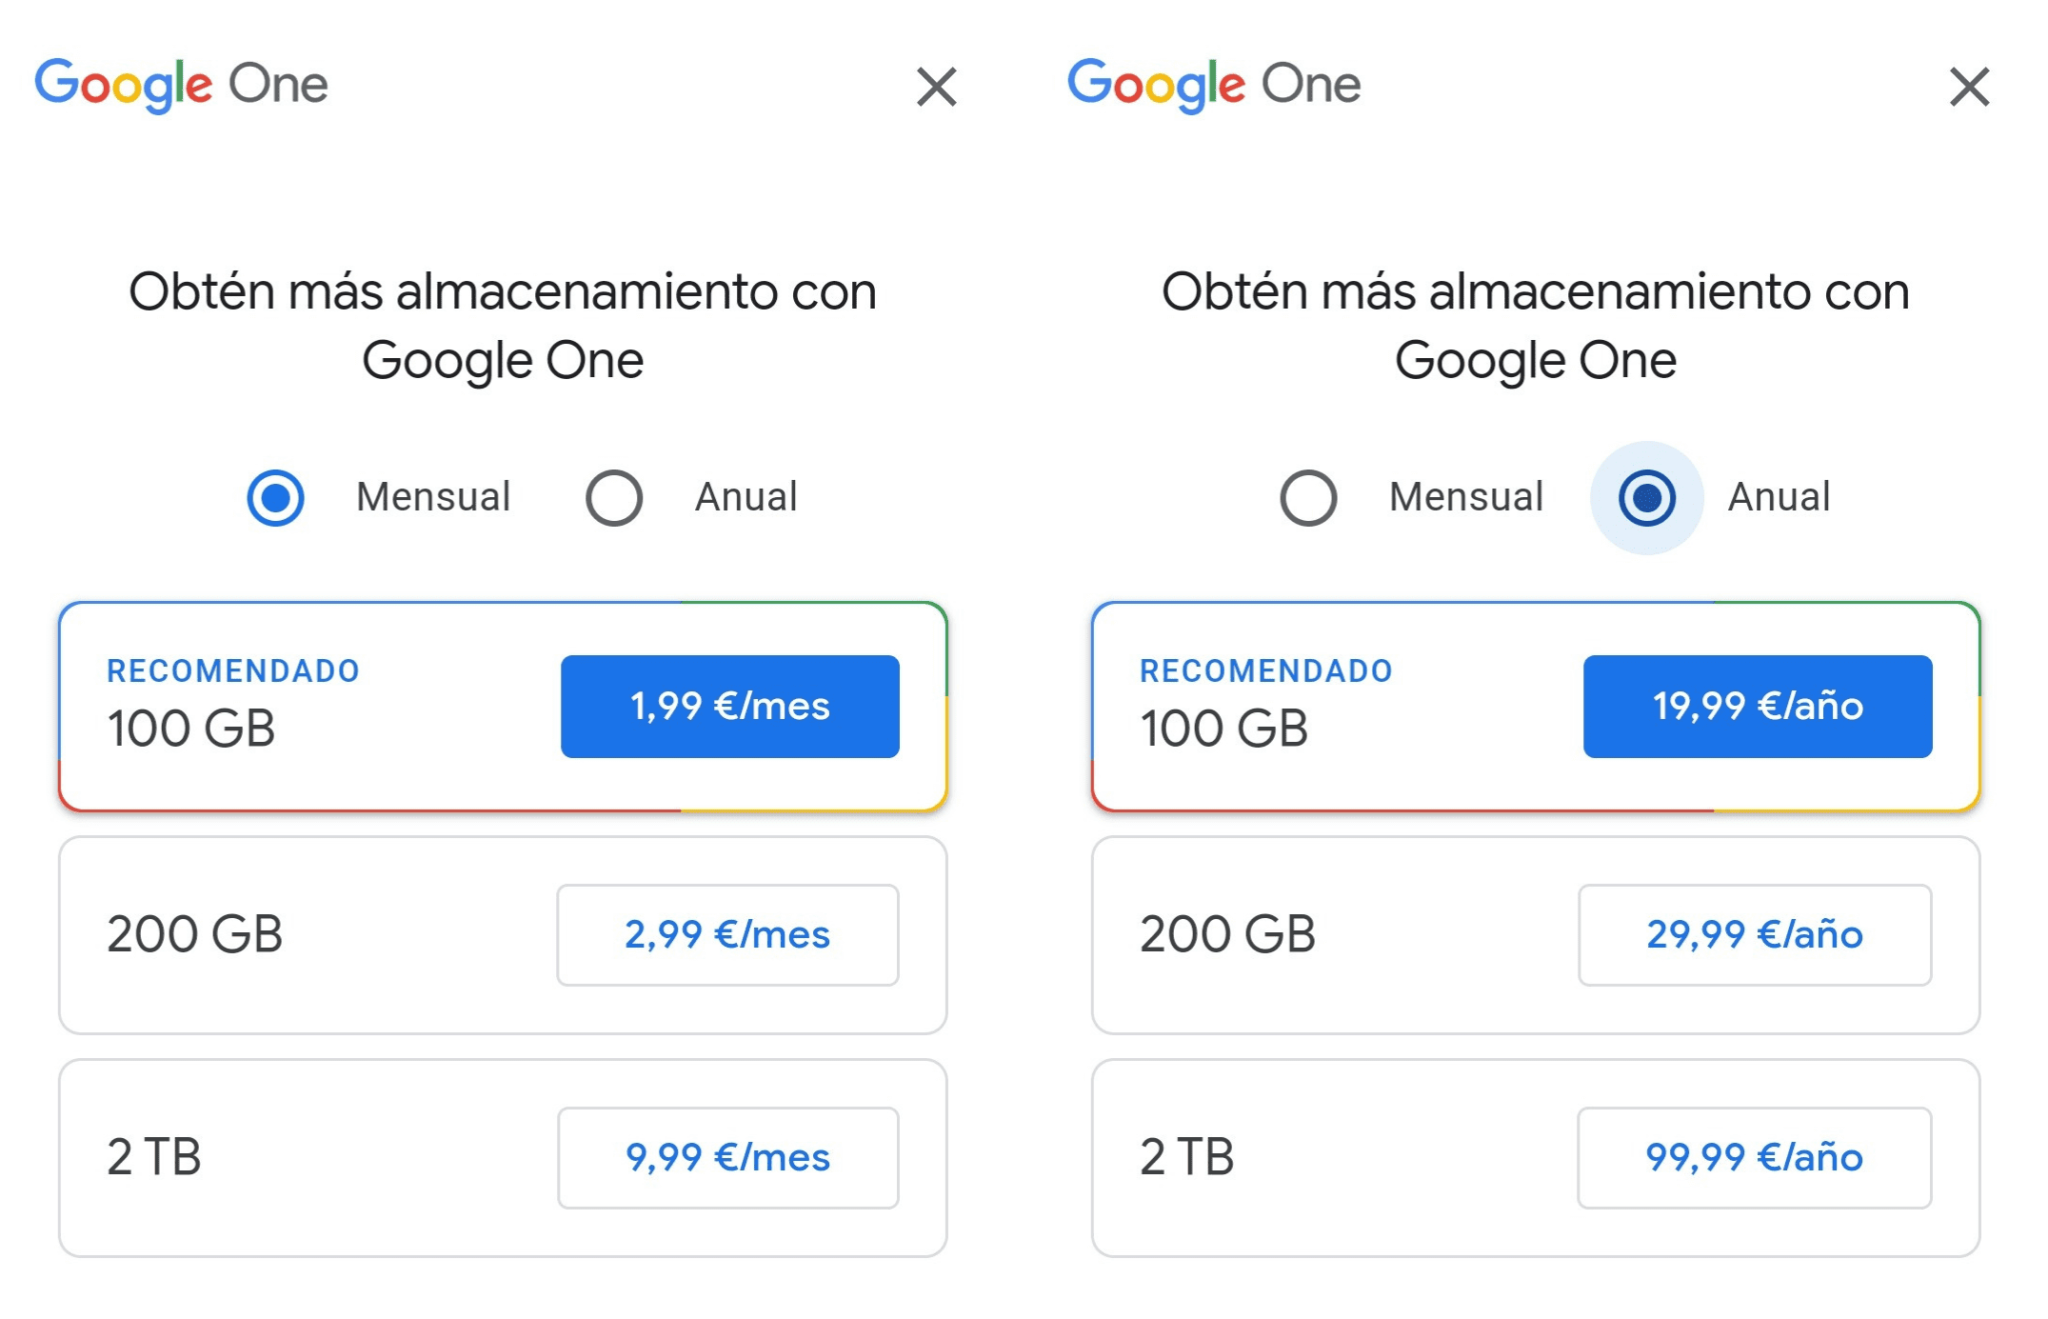
Task: Click the blue 1,99 €/mes price button
Action: point(729,706)
